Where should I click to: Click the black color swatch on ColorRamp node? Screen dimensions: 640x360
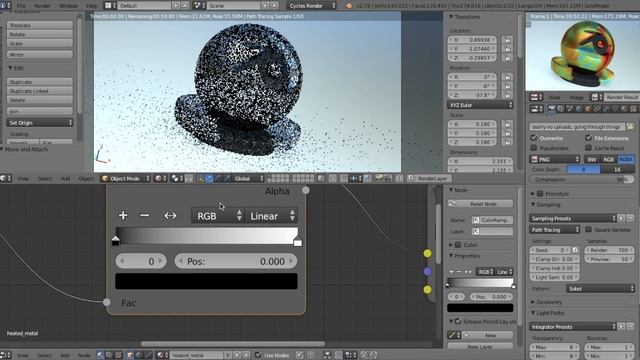[206, 281]
